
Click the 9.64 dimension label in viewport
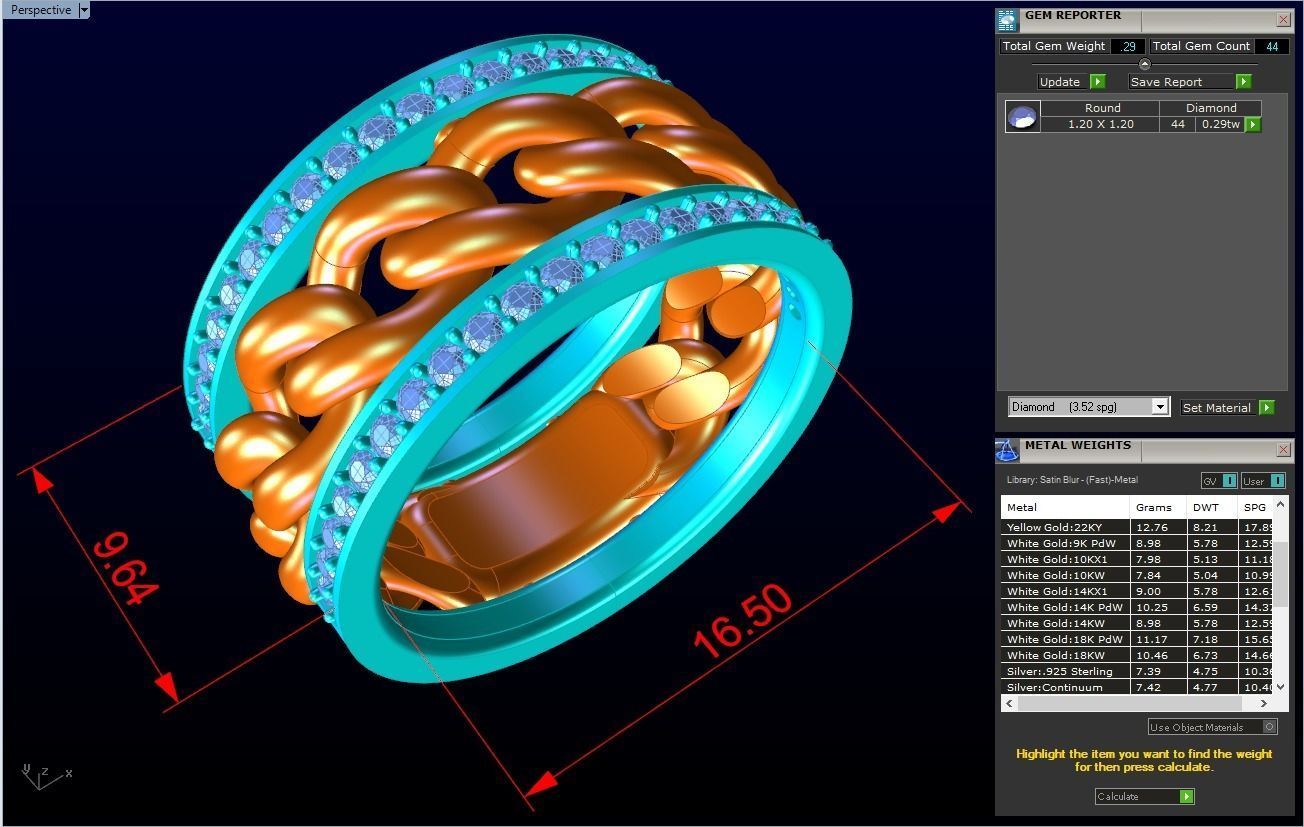coord(126,569)
